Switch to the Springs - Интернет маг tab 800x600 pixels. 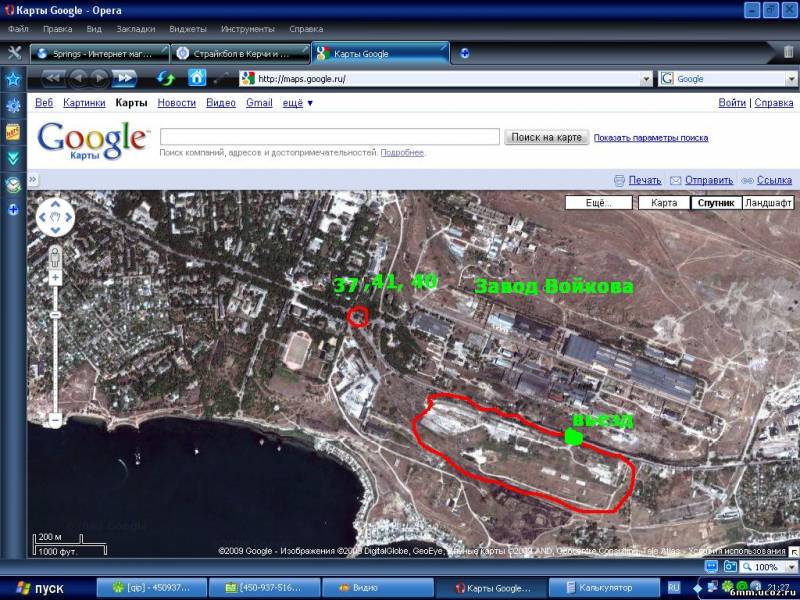coord(99,54)
